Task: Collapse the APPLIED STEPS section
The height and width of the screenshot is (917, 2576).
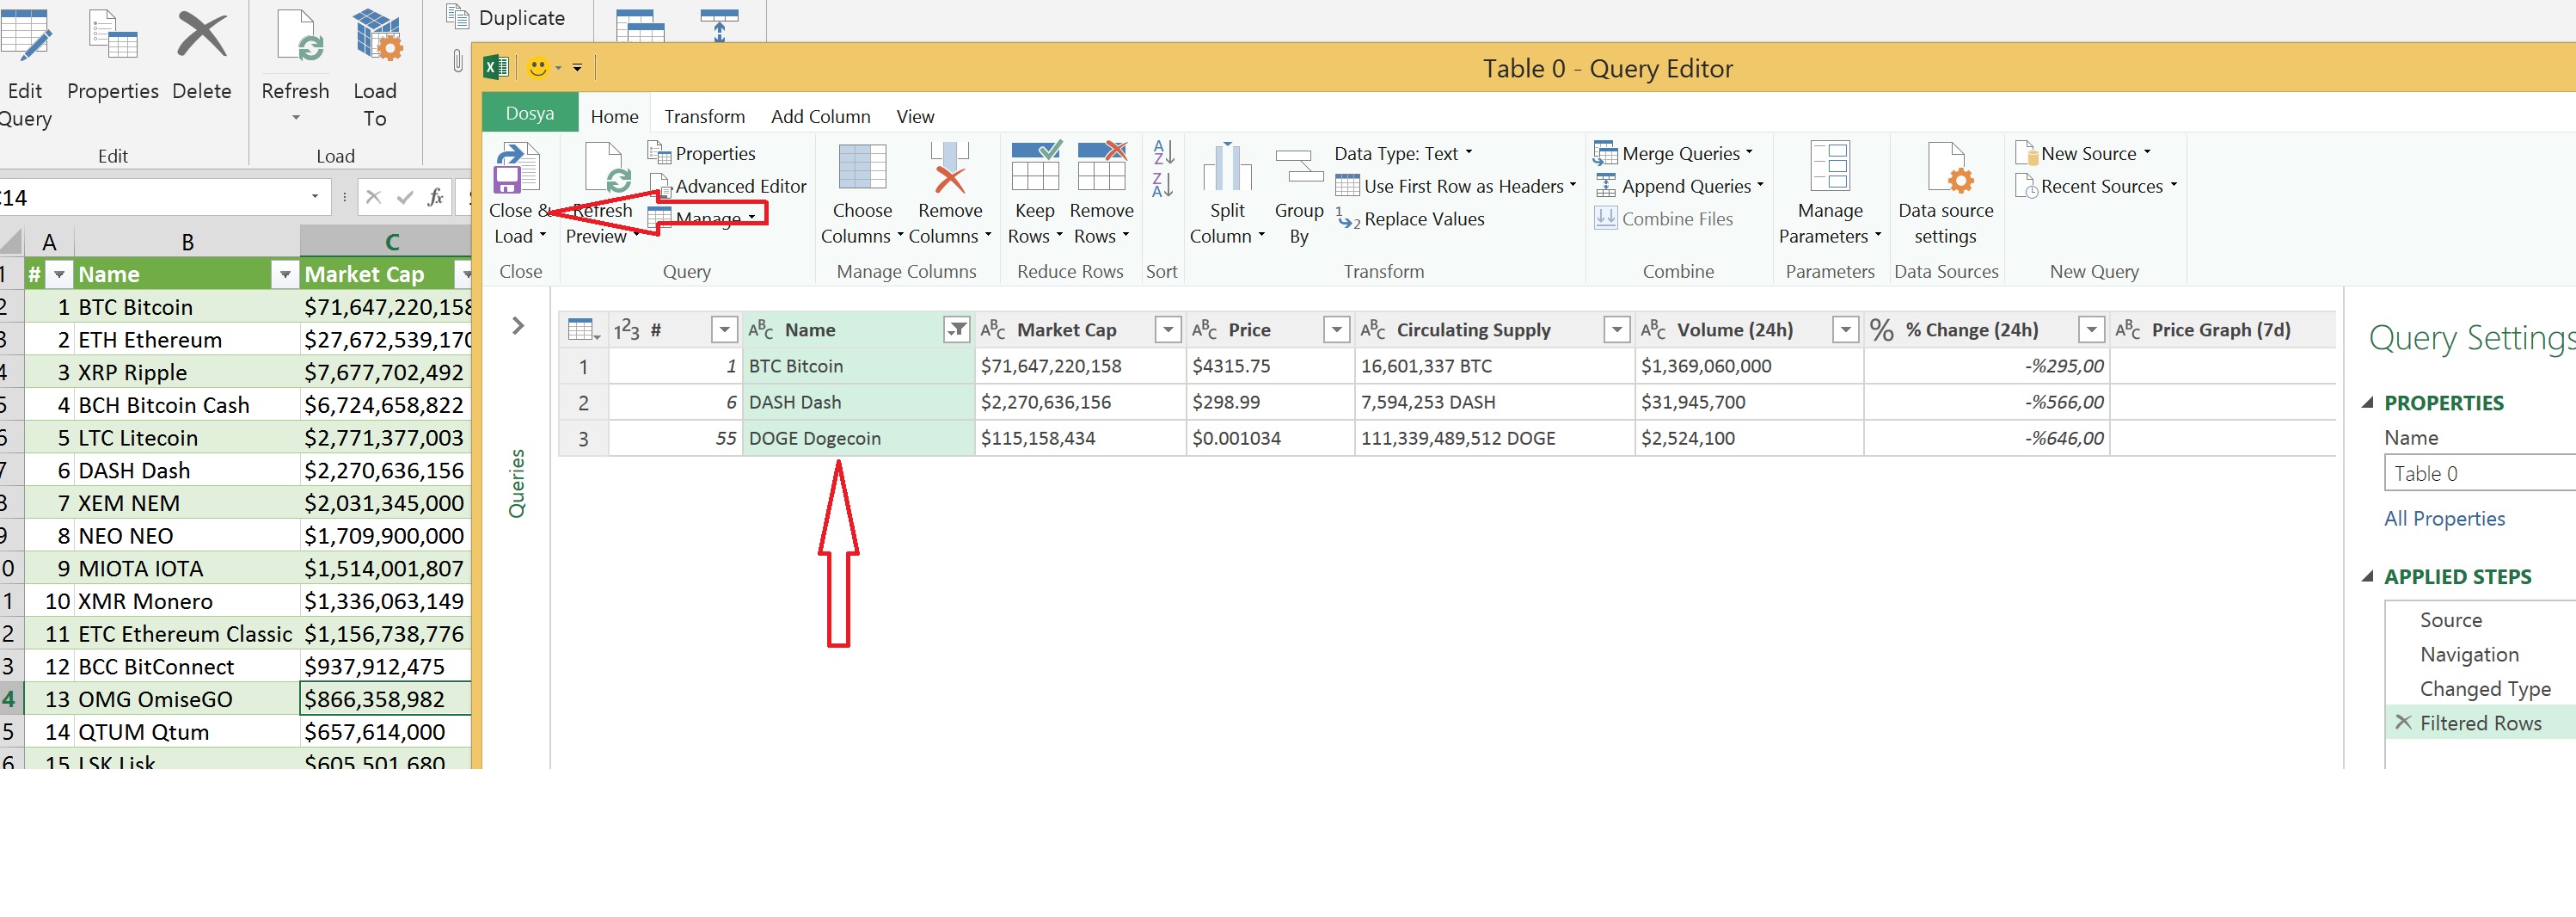Action: click(2368, 577)
